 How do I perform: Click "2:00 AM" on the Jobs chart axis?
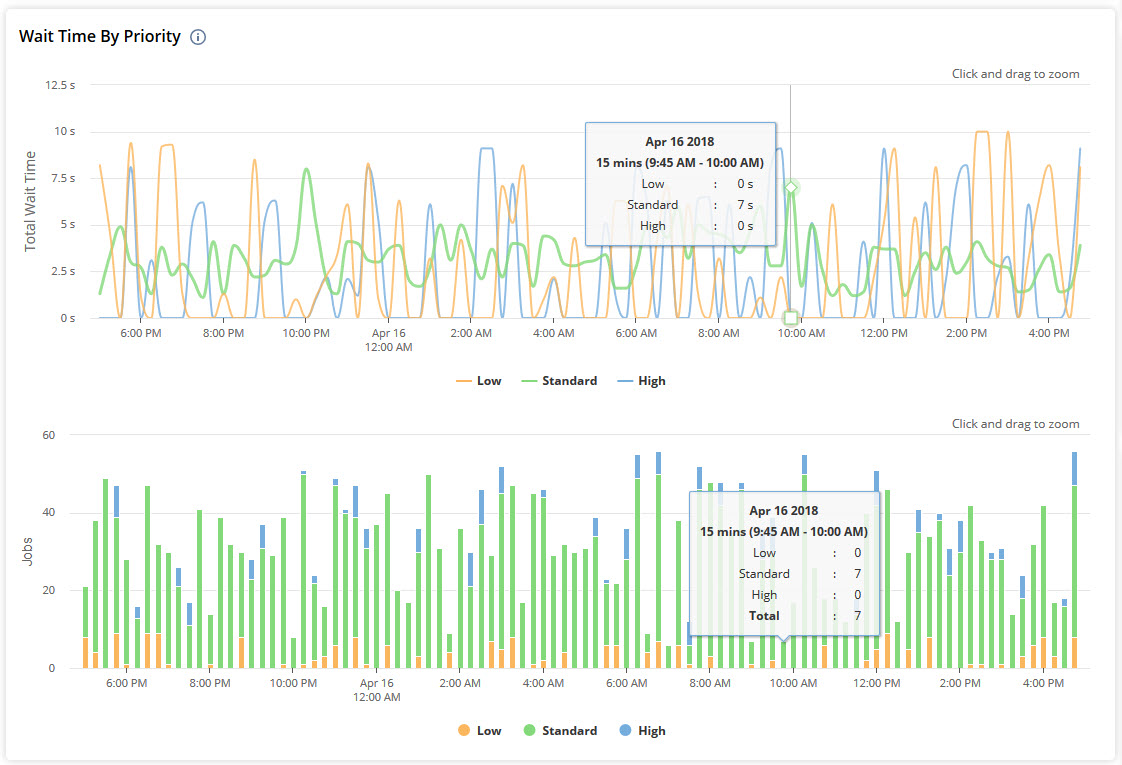pyautogui.click(x=460, y=683)
